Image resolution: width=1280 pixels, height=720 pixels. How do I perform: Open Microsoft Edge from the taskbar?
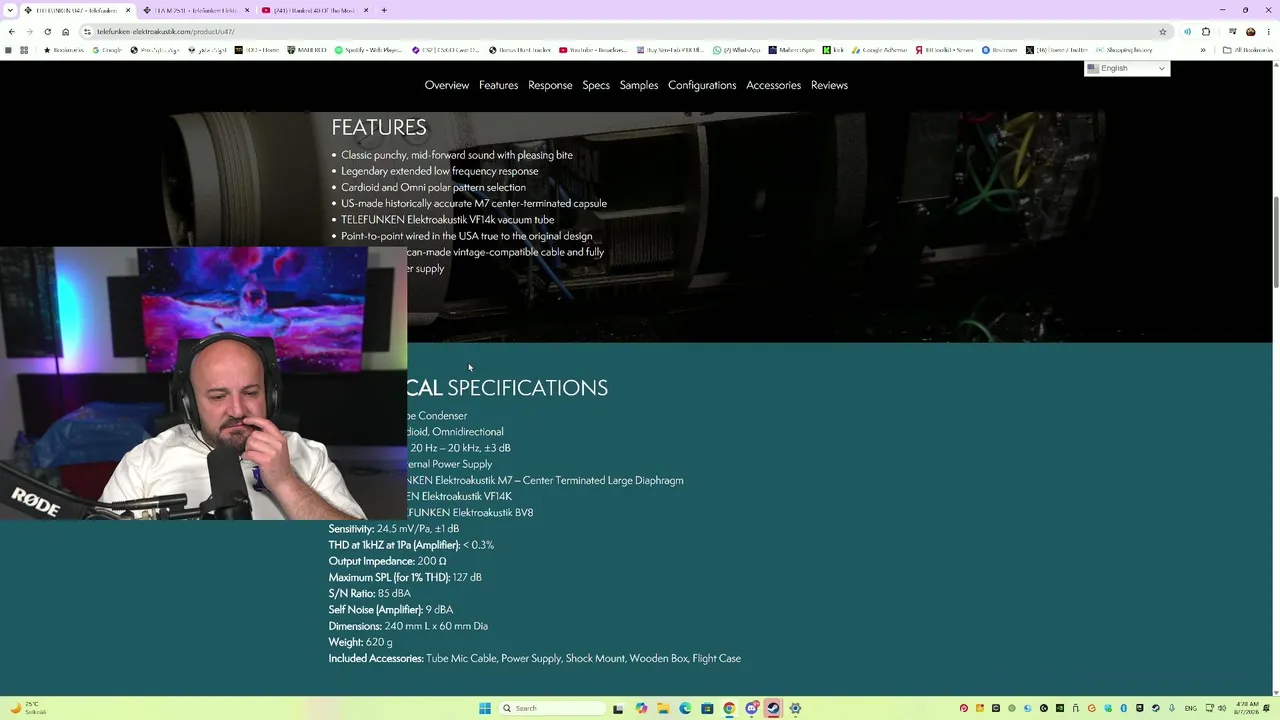pyautogui.click(x=685, y=708)
